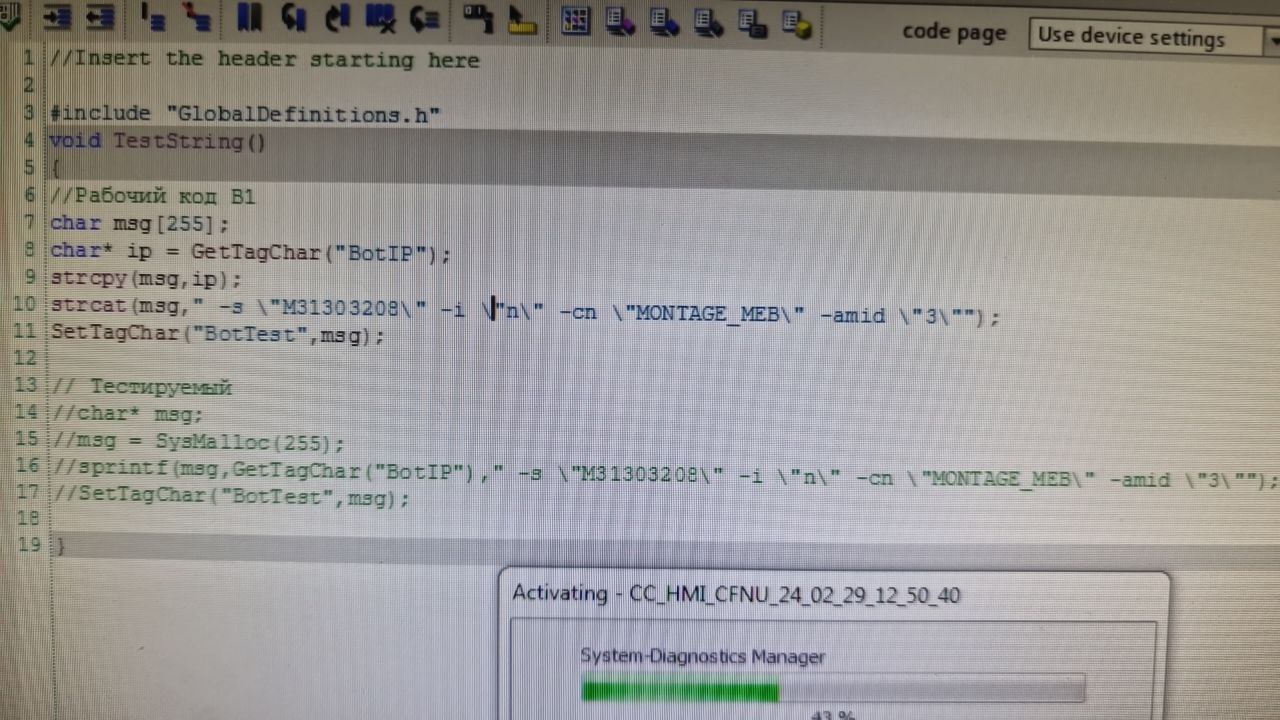Click the '// Тестируемый' comment line
The image size is (1280, 720).
[141, 386]
